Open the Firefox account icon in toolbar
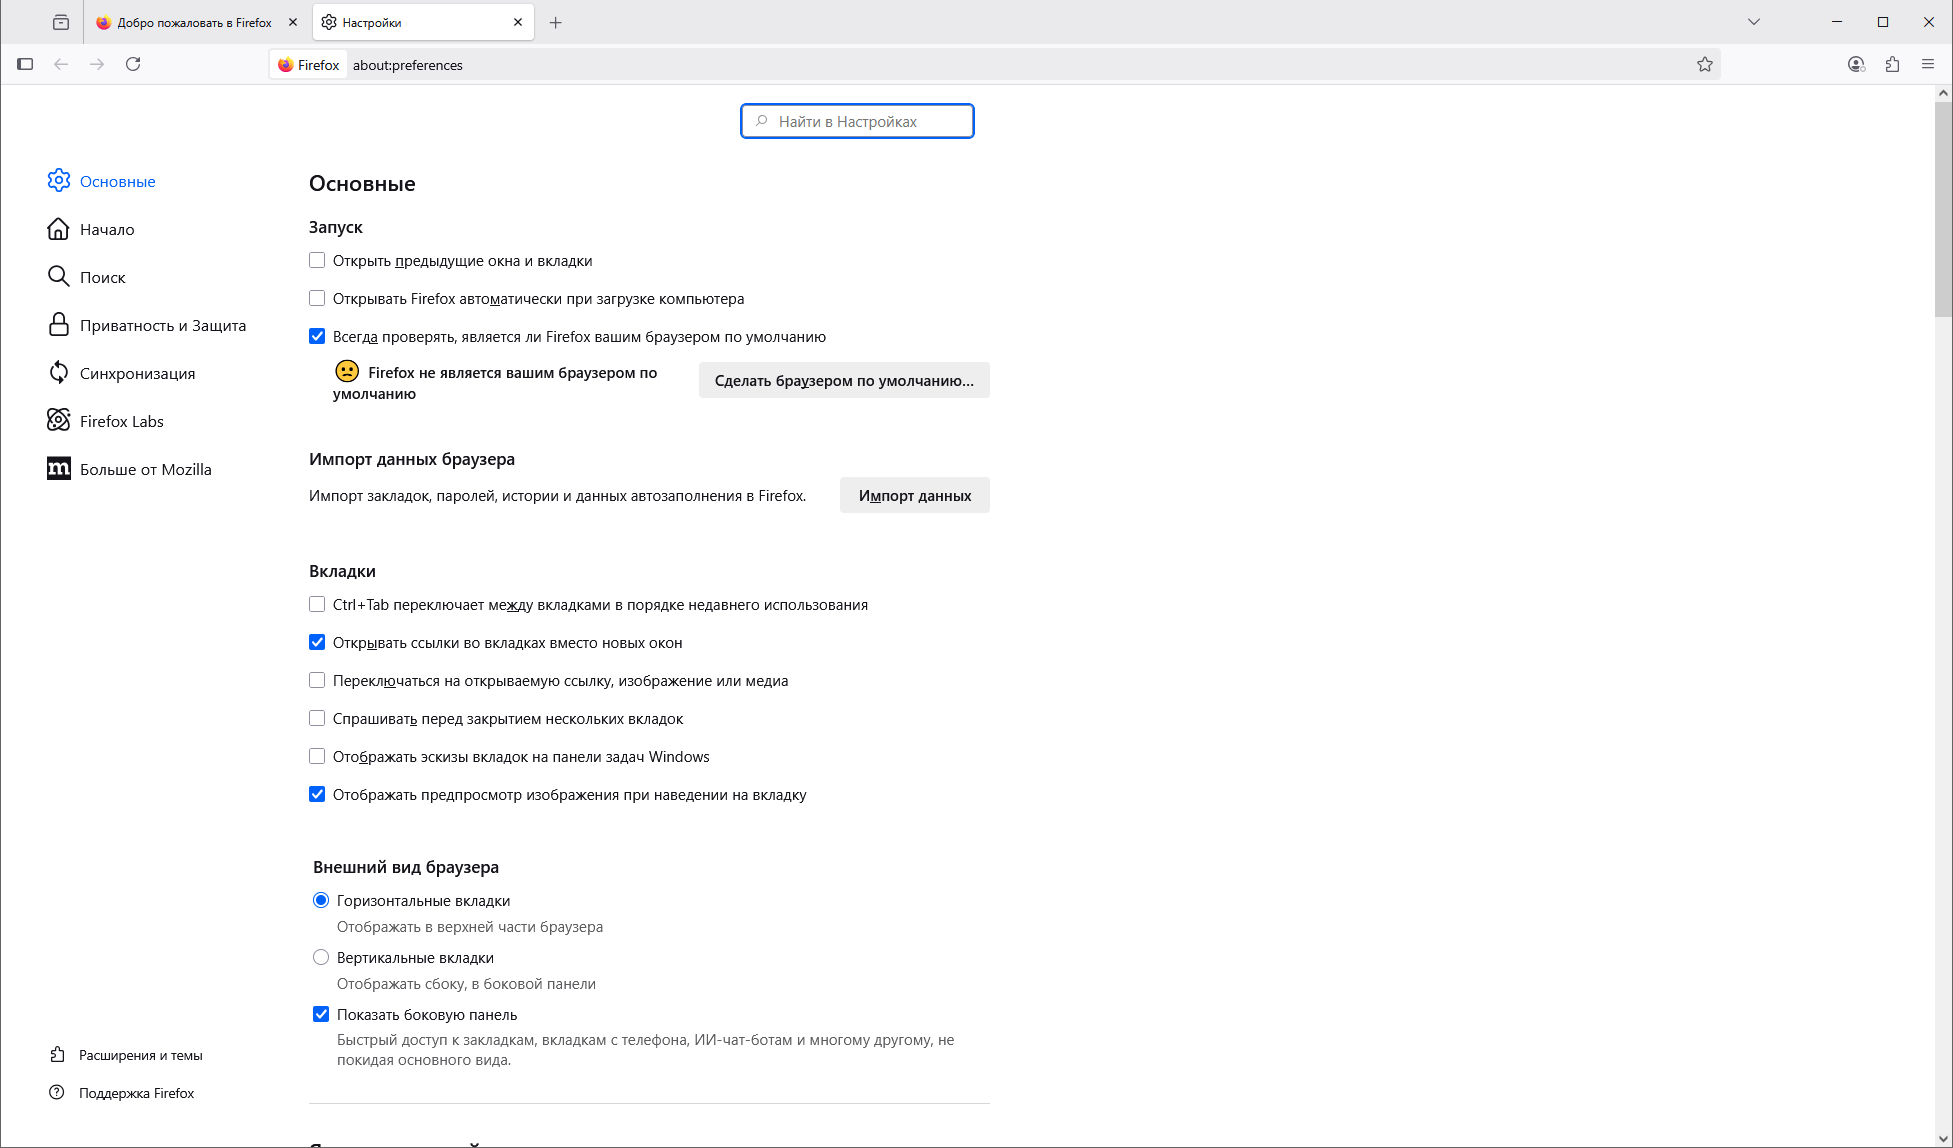Image resolution: width=1953 pixels, height=1148 pixels. point(1856,65)
